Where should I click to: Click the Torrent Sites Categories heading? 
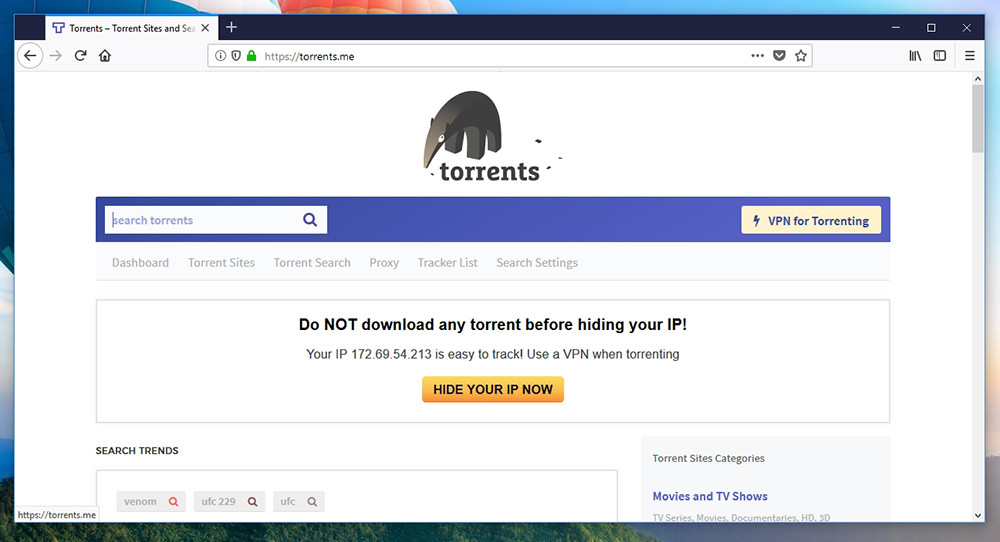(709, 458)
